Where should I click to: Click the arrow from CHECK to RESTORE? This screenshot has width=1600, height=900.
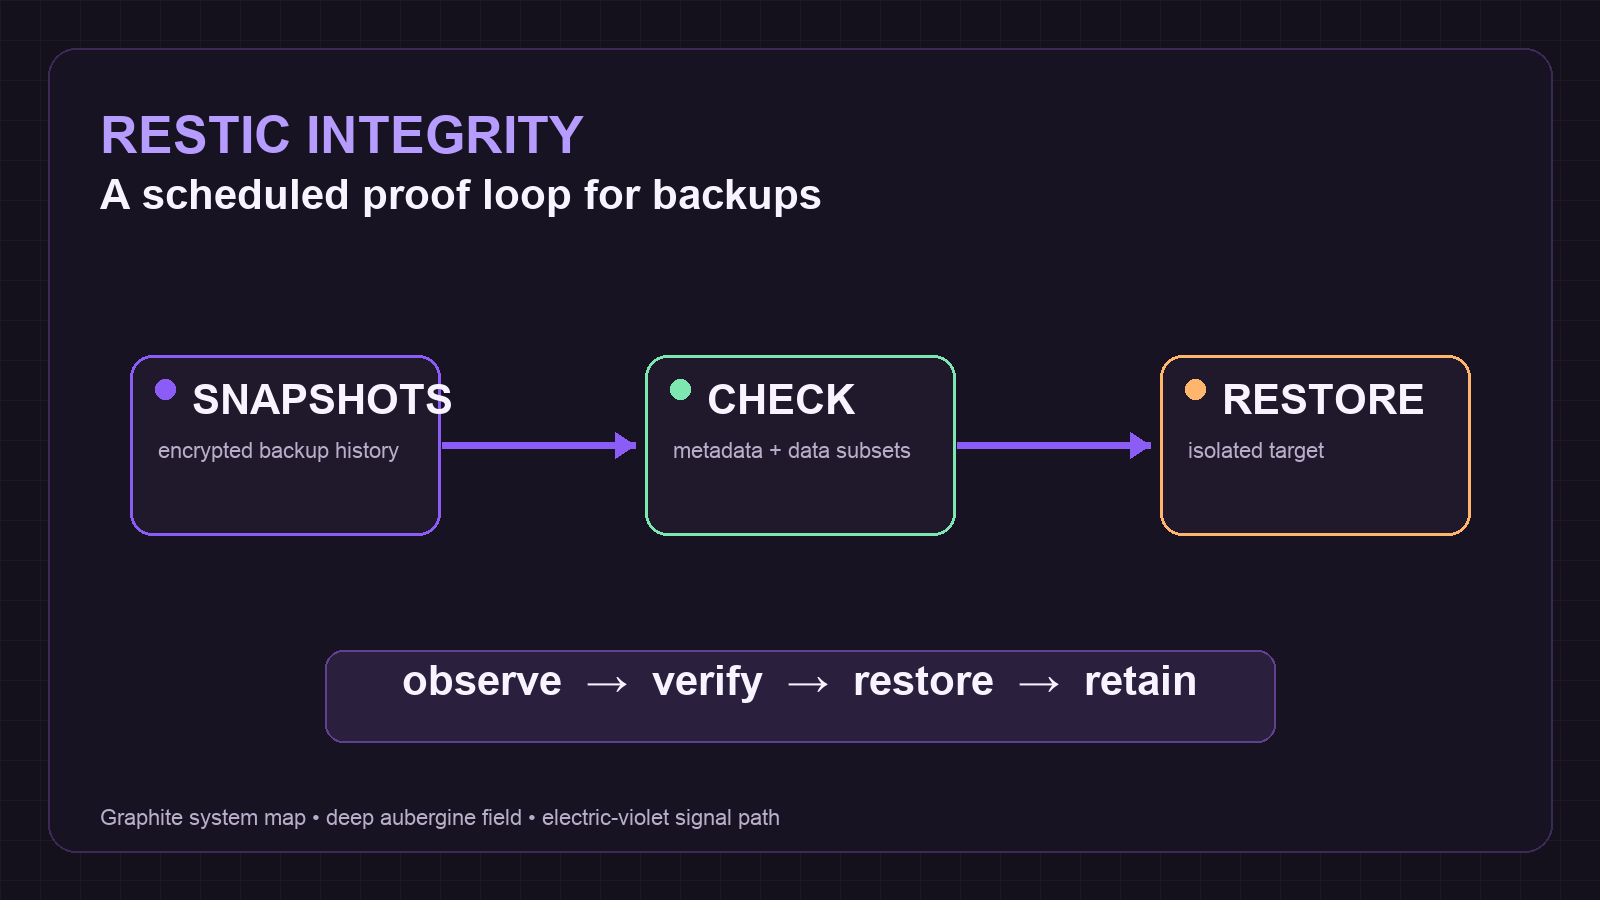pyautogui.click(x=1054, y=445)
